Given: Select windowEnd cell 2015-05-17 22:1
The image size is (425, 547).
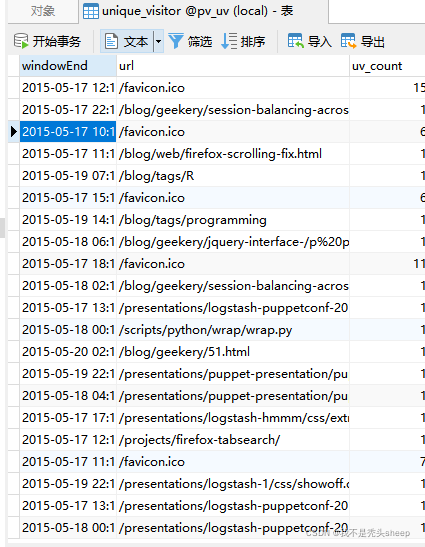Looking at the screenshot, I should click(x=68, y=110).
